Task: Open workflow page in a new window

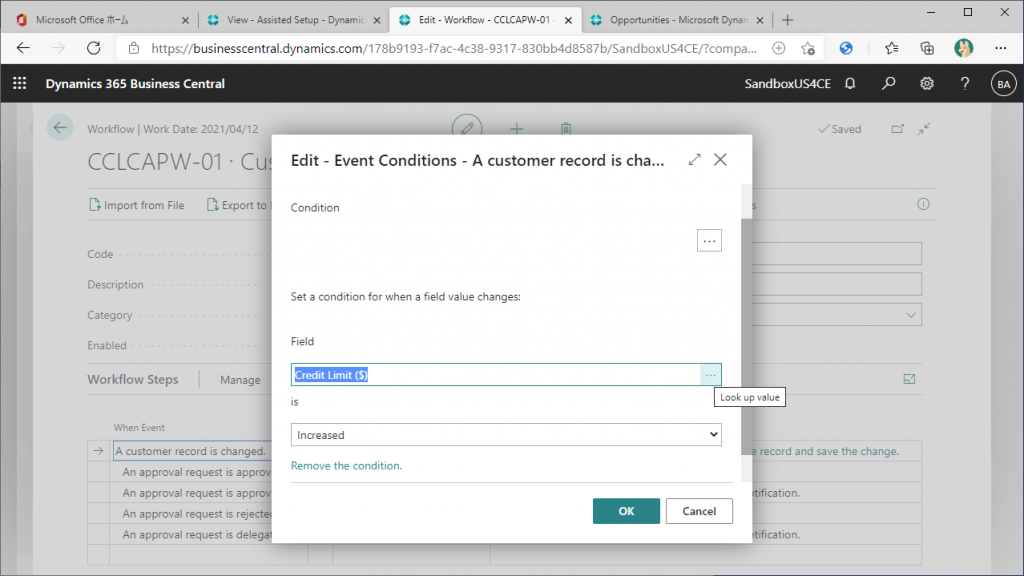Action: [x=898, y=129]
